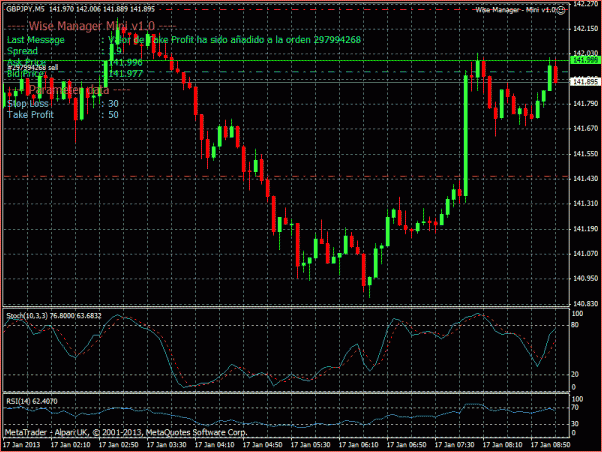Click the '17 Jan 06:50' time axis label
The image size is (602, 452).
click(407, 445)
